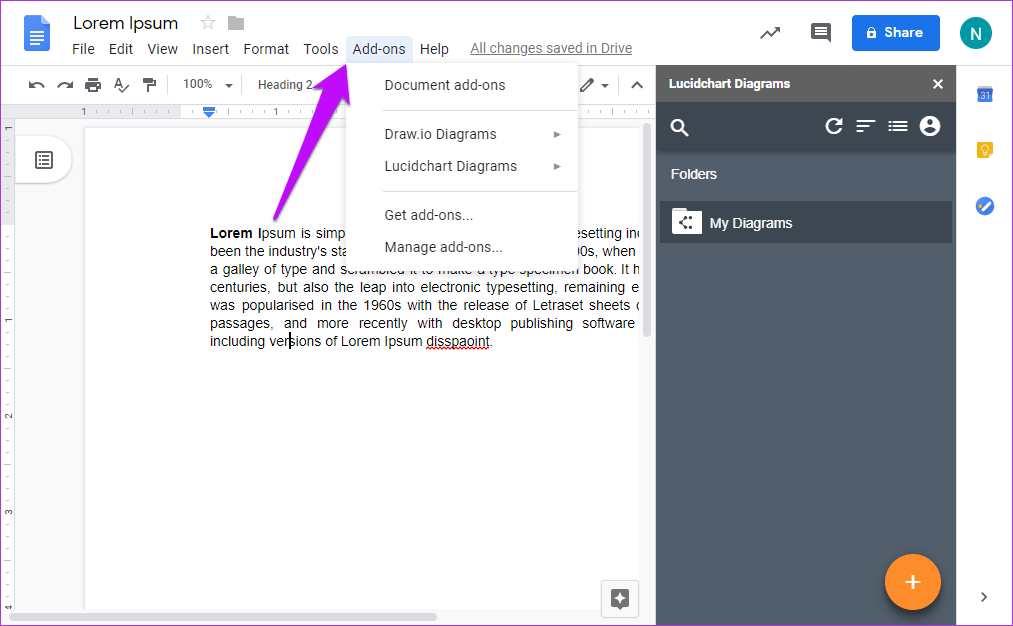Click the Folders label in Lucidchart
1013x626 pixels.
point(693,174)
